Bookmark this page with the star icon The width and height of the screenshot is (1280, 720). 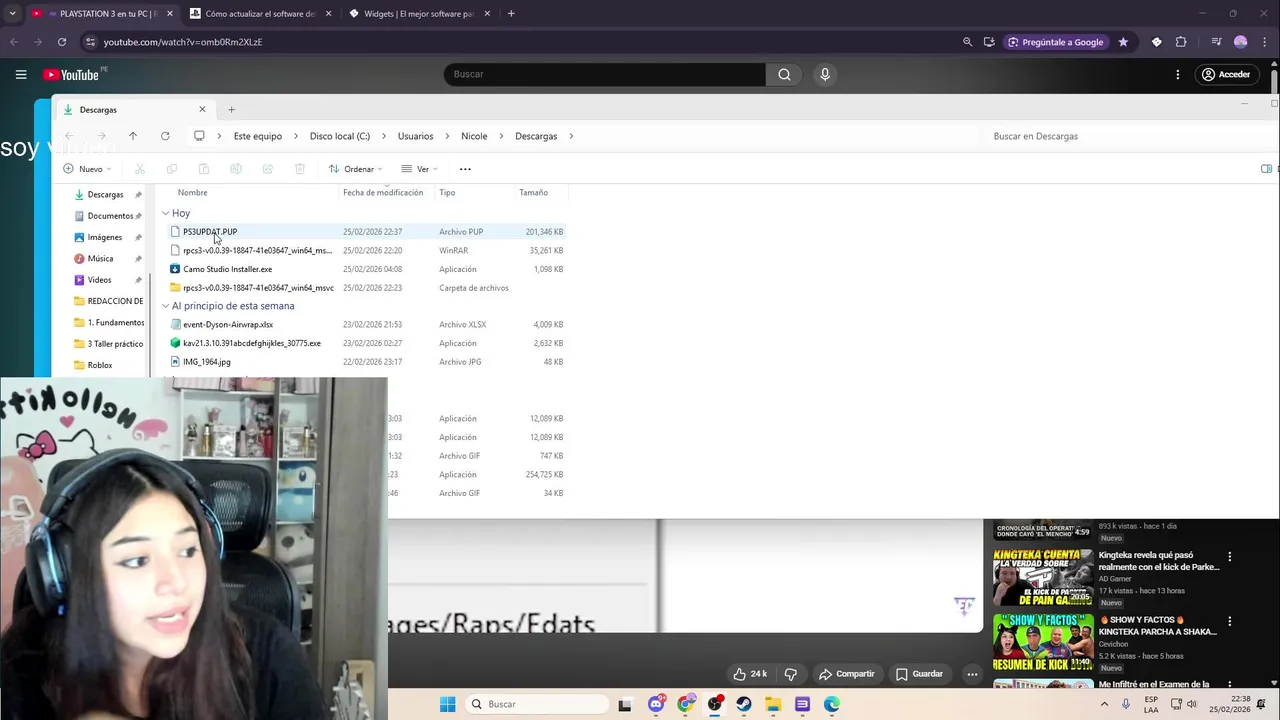(1123, 42)
